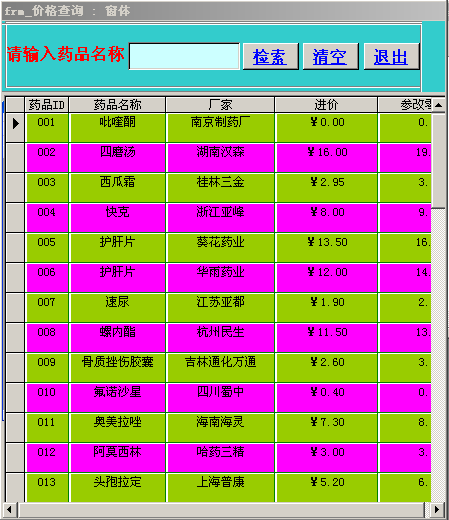Click the ¥1.90 purchase price cell

pyautogui.click(x=327, y=308)
